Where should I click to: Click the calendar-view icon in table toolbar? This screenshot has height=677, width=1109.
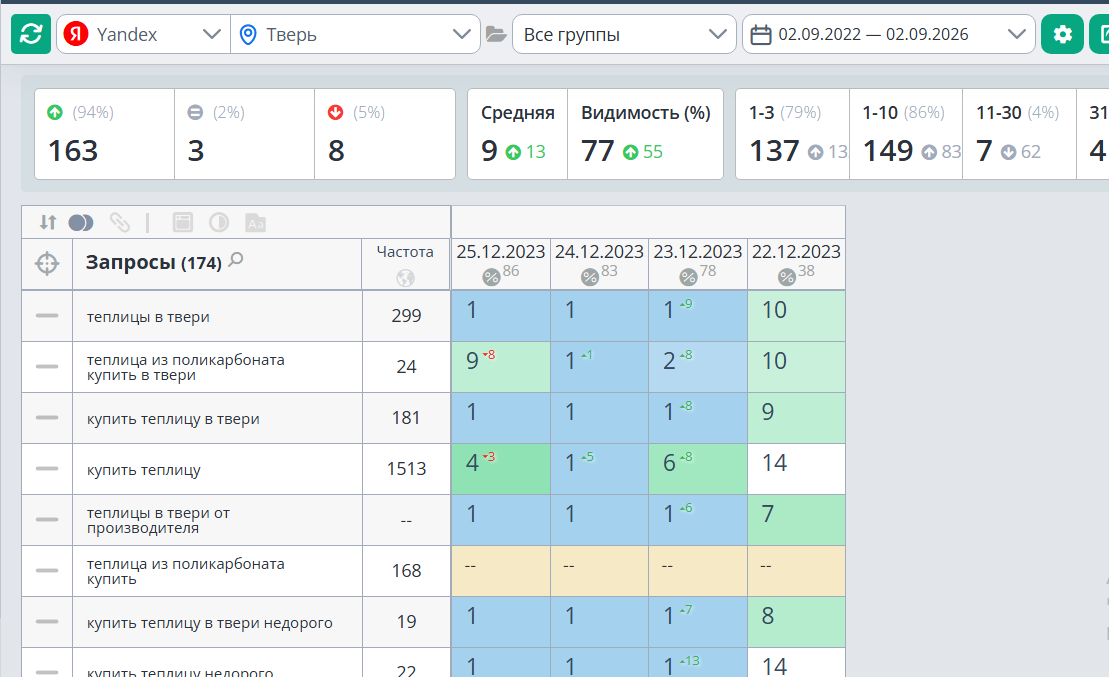tap(182, 223)
